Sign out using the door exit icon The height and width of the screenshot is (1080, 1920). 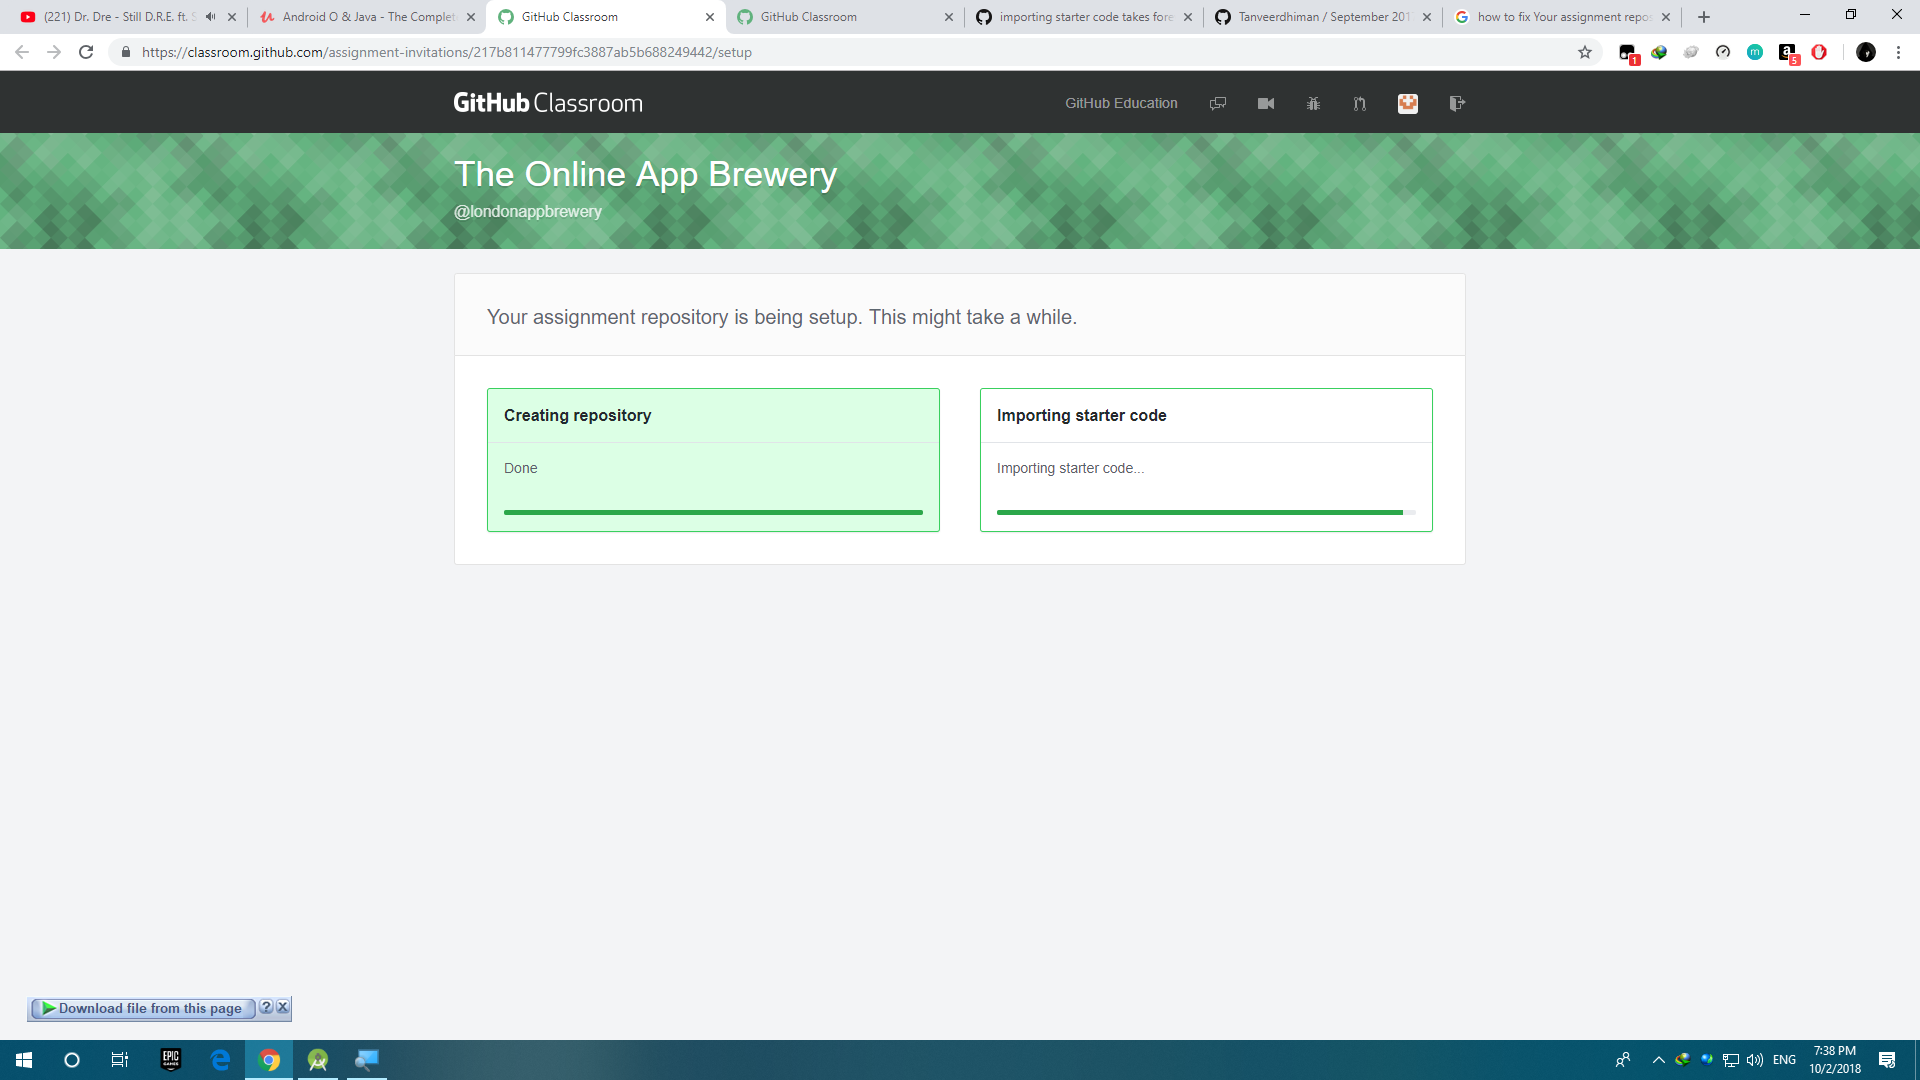1457,103
